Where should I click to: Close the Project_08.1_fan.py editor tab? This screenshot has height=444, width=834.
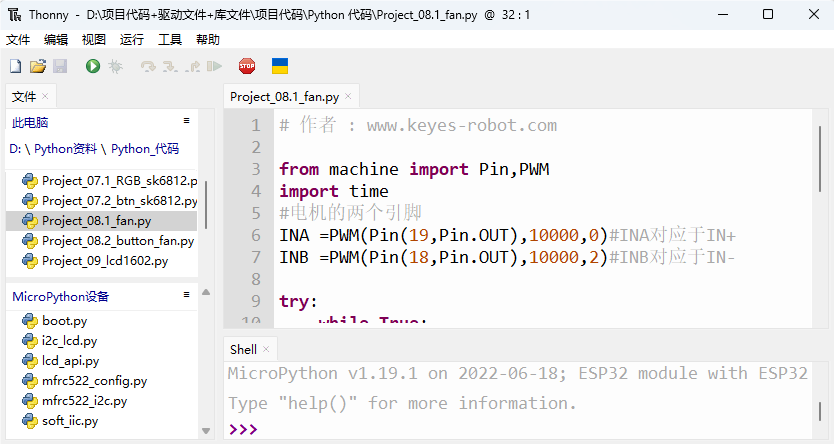(x=348, y=96)
